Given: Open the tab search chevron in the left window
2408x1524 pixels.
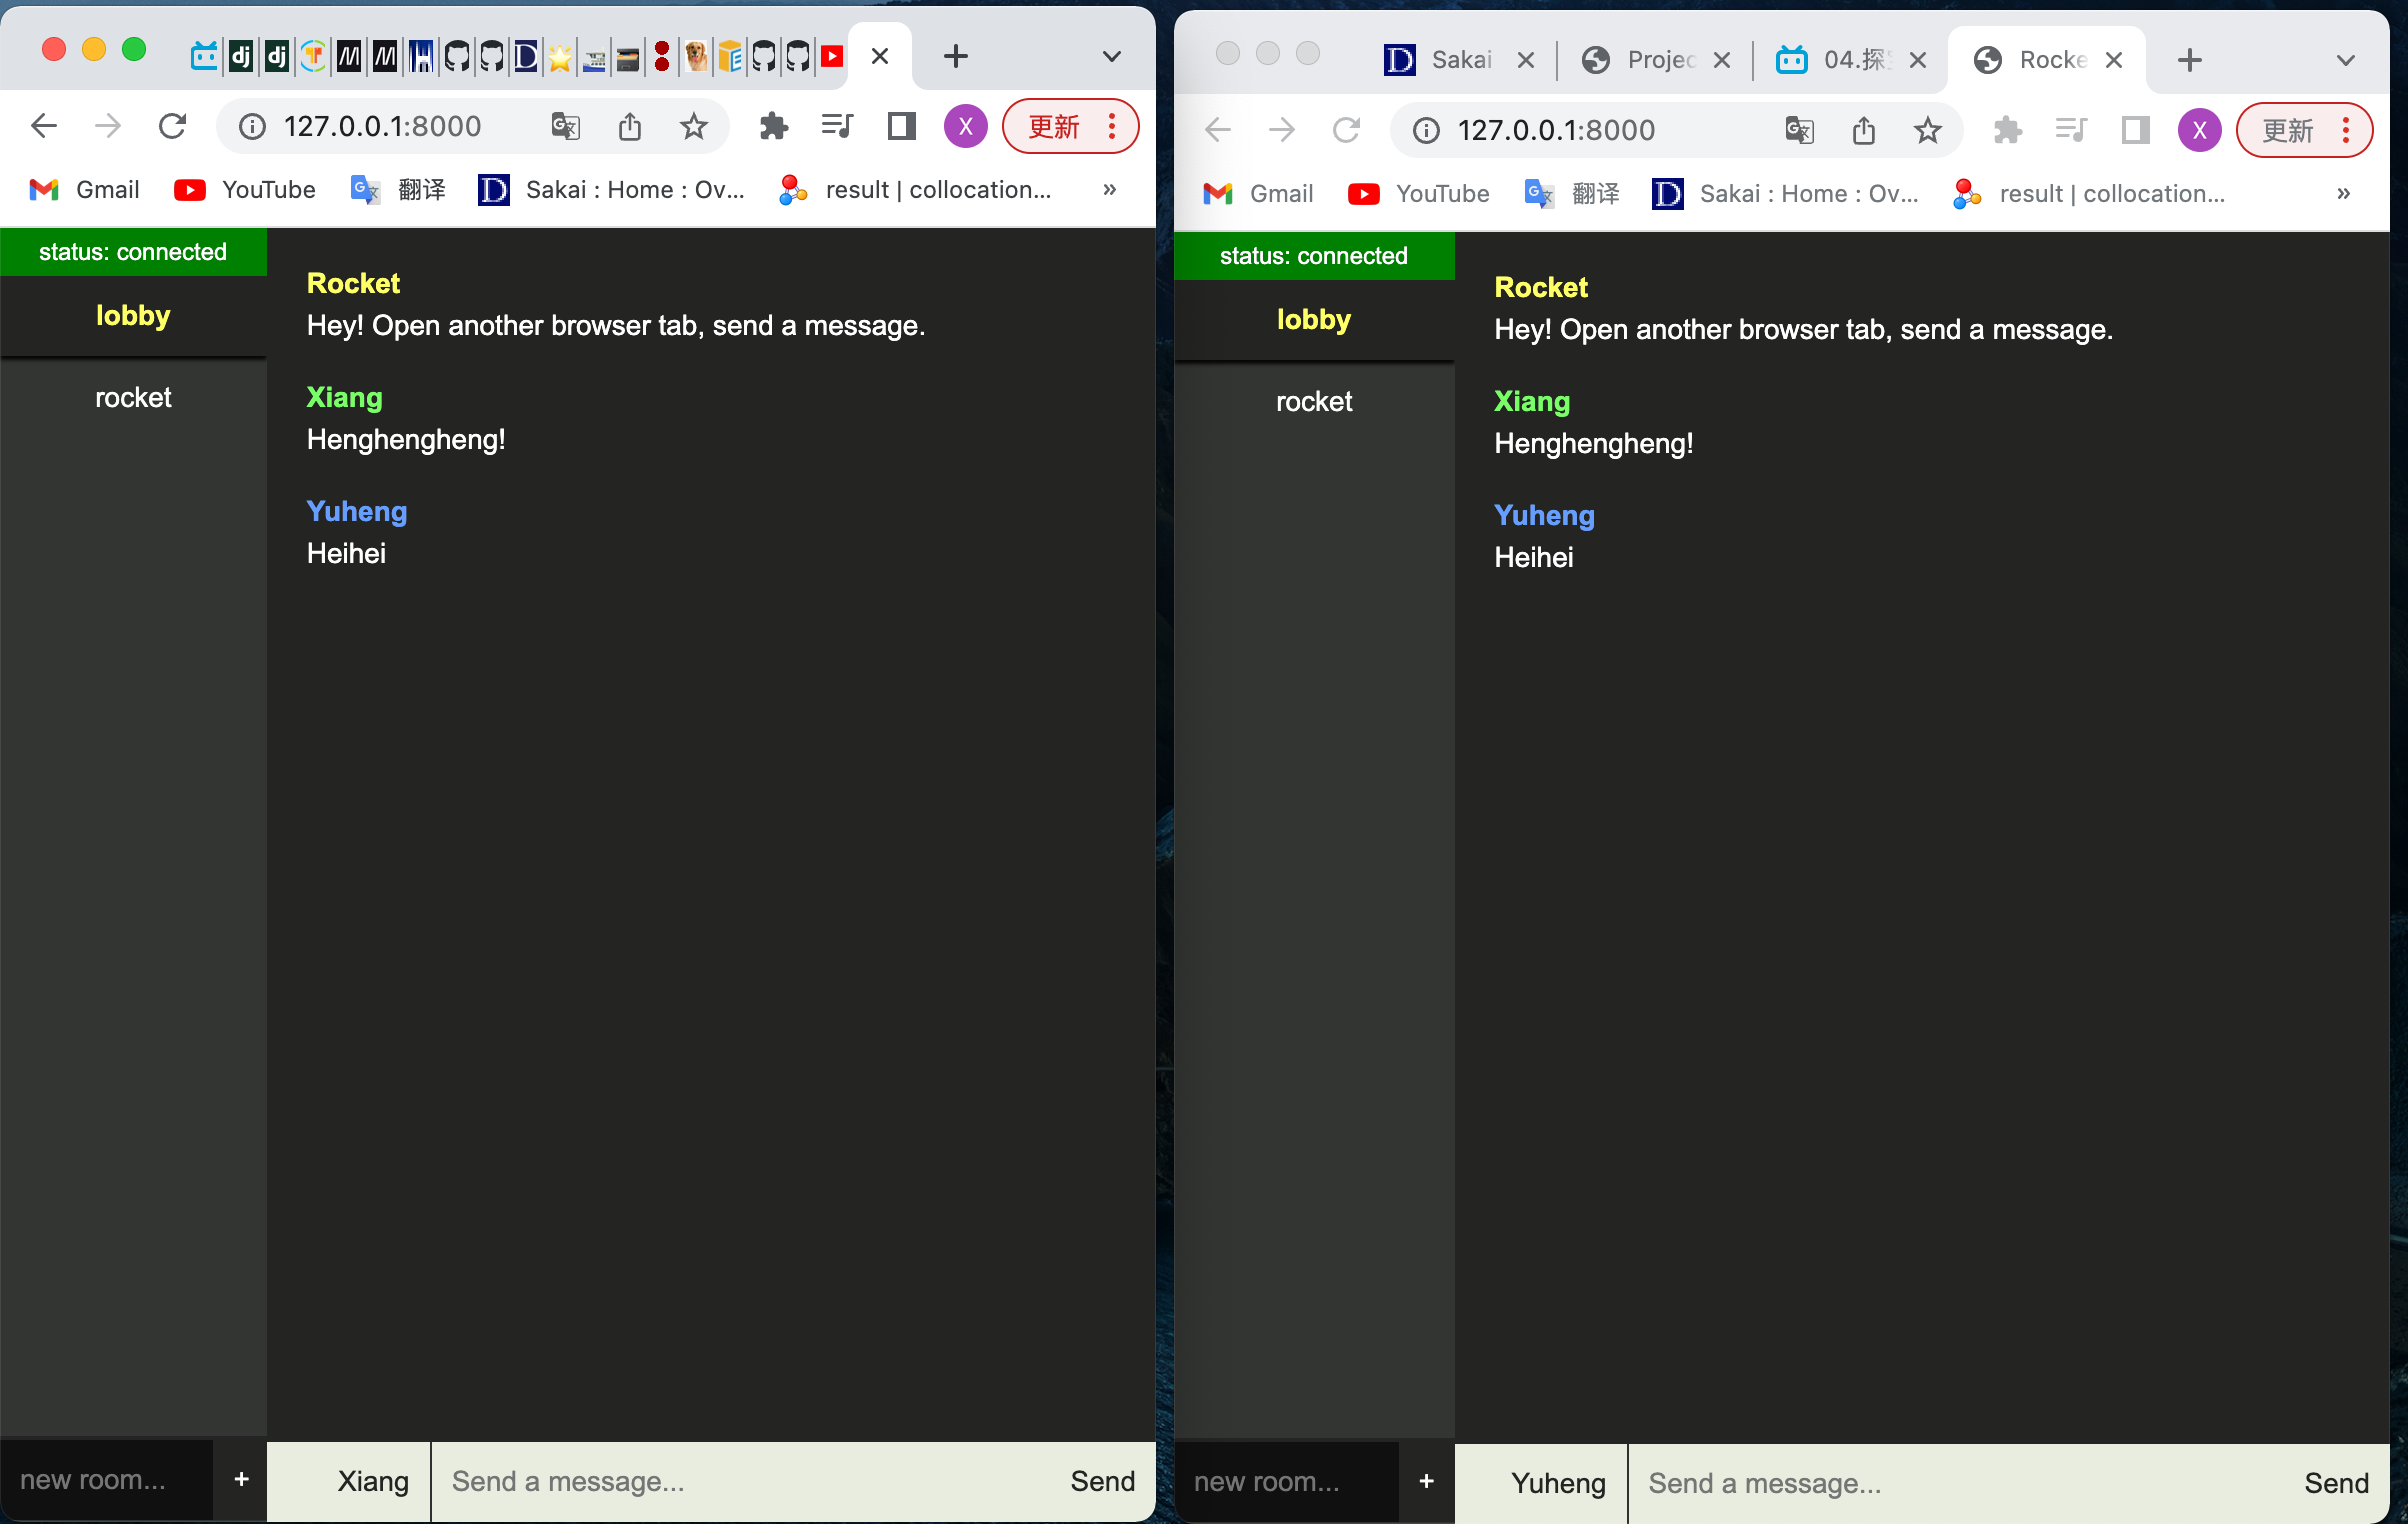Looking at the screenshot, I should tap(1111, 56).
